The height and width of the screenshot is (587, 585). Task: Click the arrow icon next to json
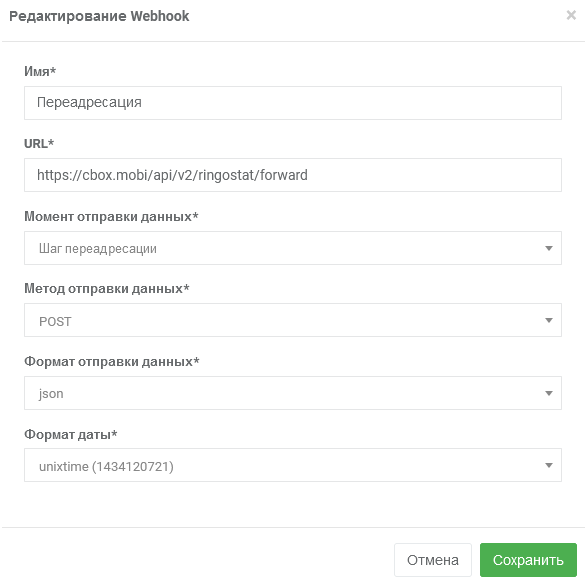[549, 393]
